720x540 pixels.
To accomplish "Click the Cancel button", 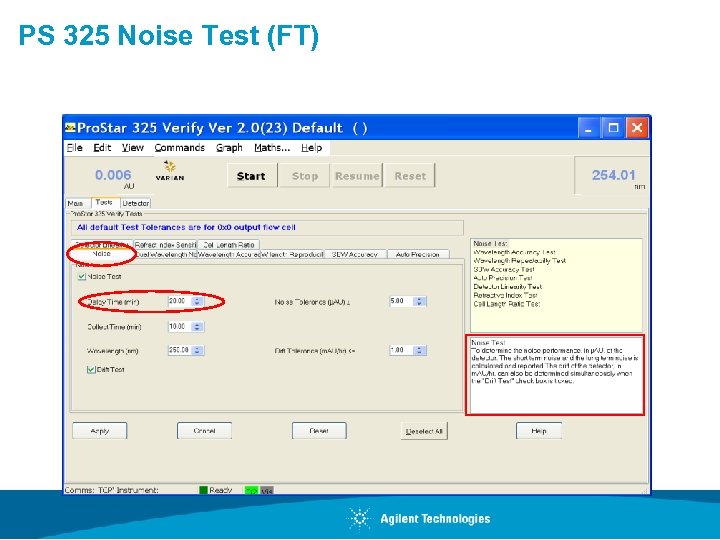I will pyautogui.click(x=204, y=431).
